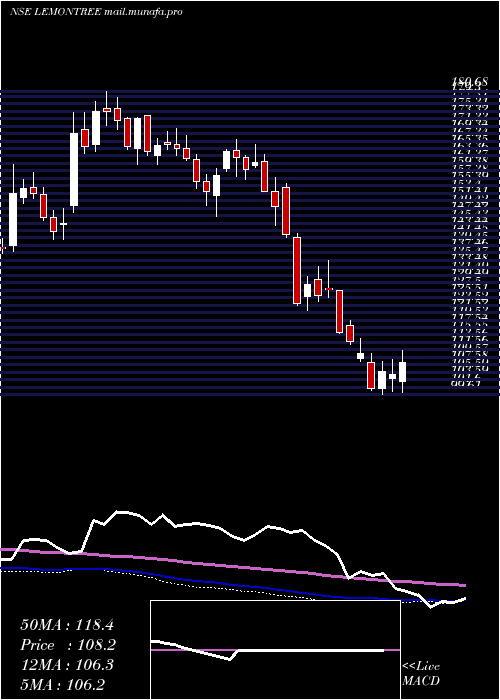The image size is (500, 700).
Task: Click the <<Live MACD label
Action: 421,674
